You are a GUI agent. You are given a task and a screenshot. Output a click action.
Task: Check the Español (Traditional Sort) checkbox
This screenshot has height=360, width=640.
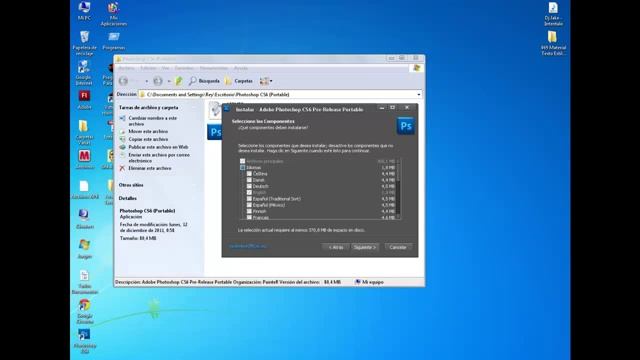[x=249, y=199]
